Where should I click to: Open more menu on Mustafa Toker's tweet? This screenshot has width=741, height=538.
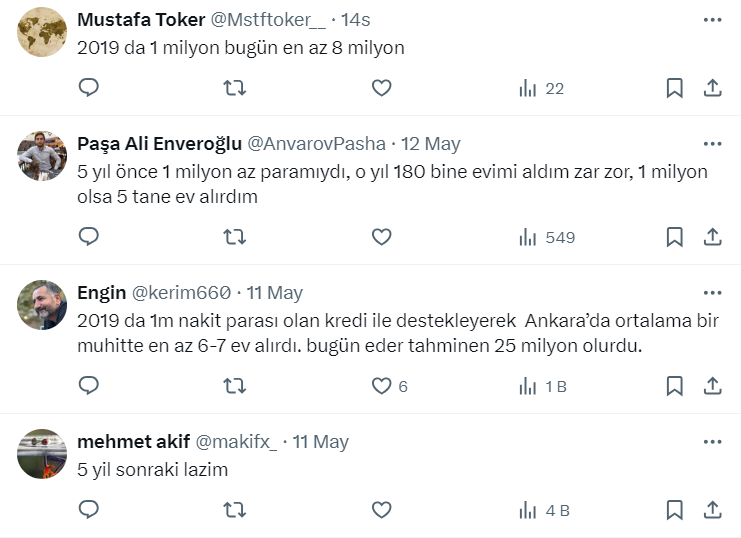[711, 21]
